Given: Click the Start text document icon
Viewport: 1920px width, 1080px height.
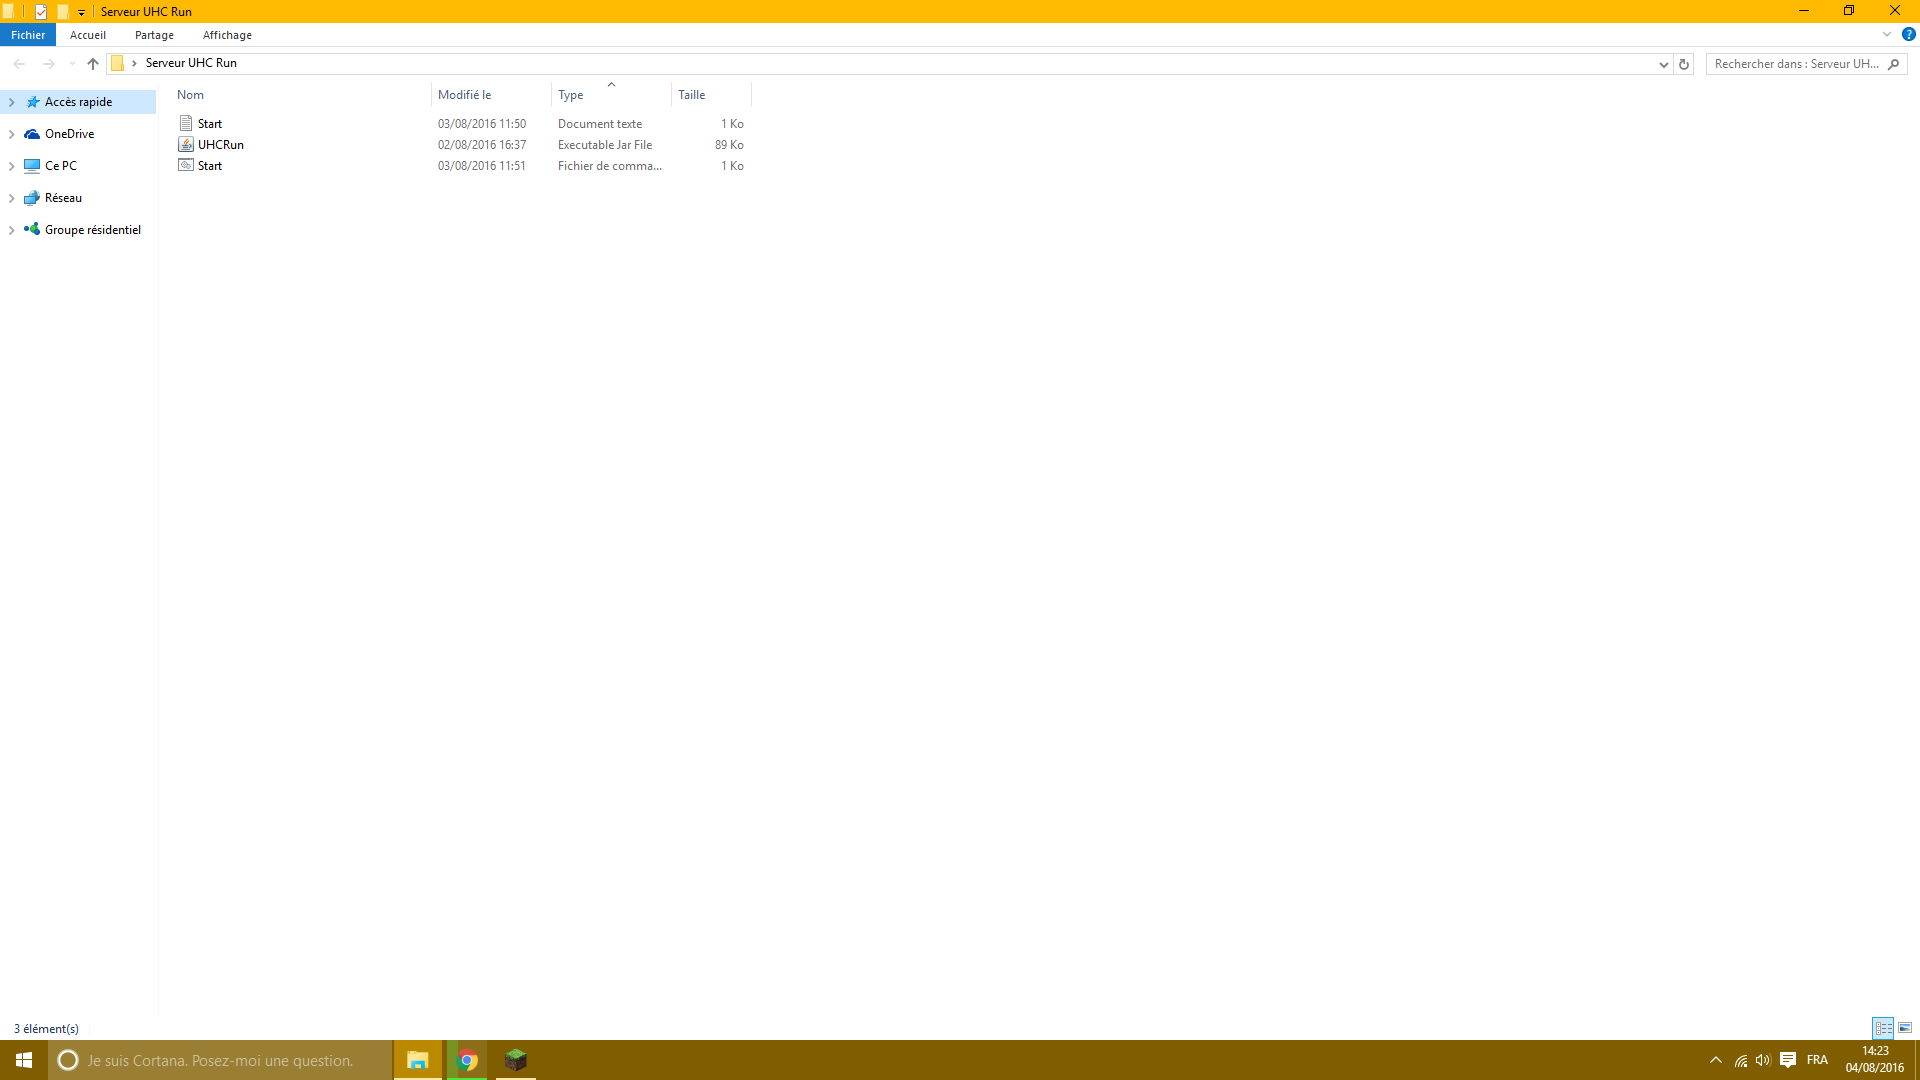Looking at the screenshot, I should [186, 123].
